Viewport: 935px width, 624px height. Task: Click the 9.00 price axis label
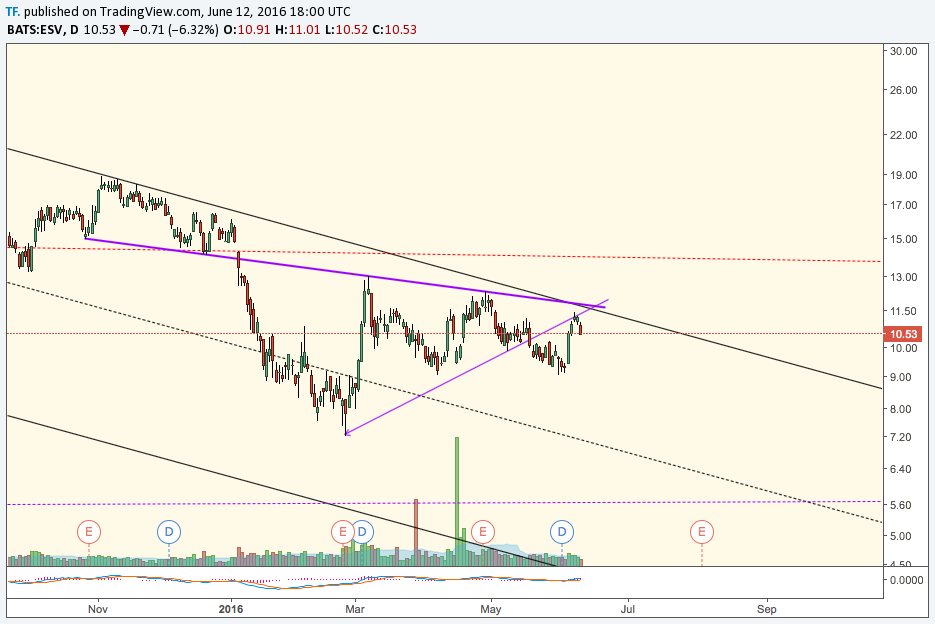click(x=900, y=378)
